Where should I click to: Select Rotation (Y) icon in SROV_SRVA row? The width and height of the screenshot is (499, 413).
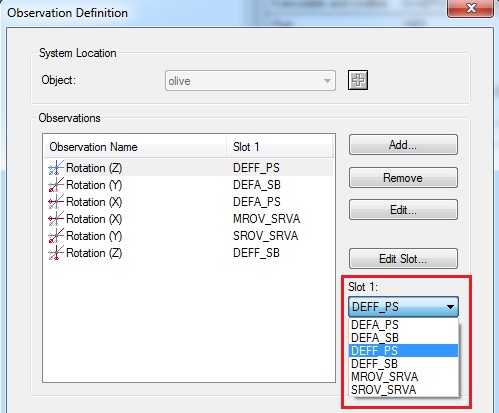click(56, 236)
